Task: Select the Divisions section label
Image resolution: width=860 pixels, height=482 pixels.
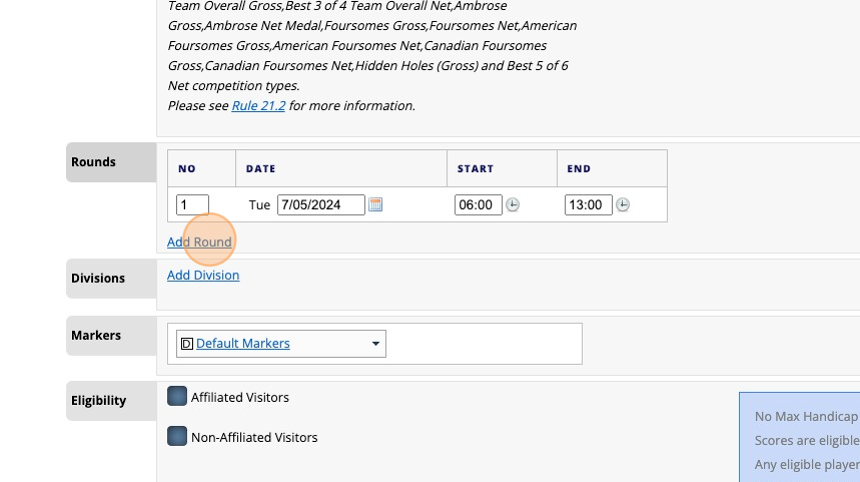Action: tap(98, 278)
